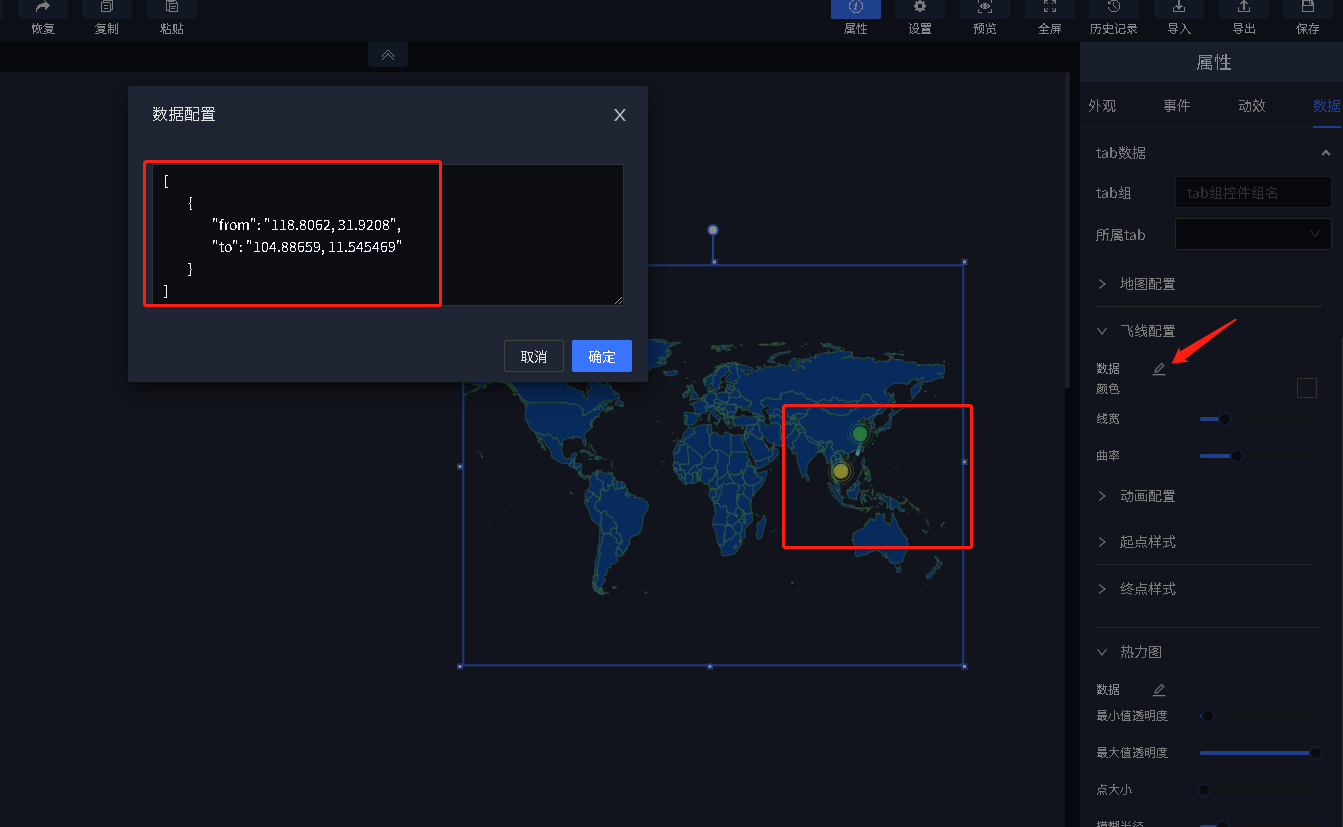Screen dimensions: 1343x827
Task: Edit the 热力图 data with pencil icon
Action: coord(1159,690)
